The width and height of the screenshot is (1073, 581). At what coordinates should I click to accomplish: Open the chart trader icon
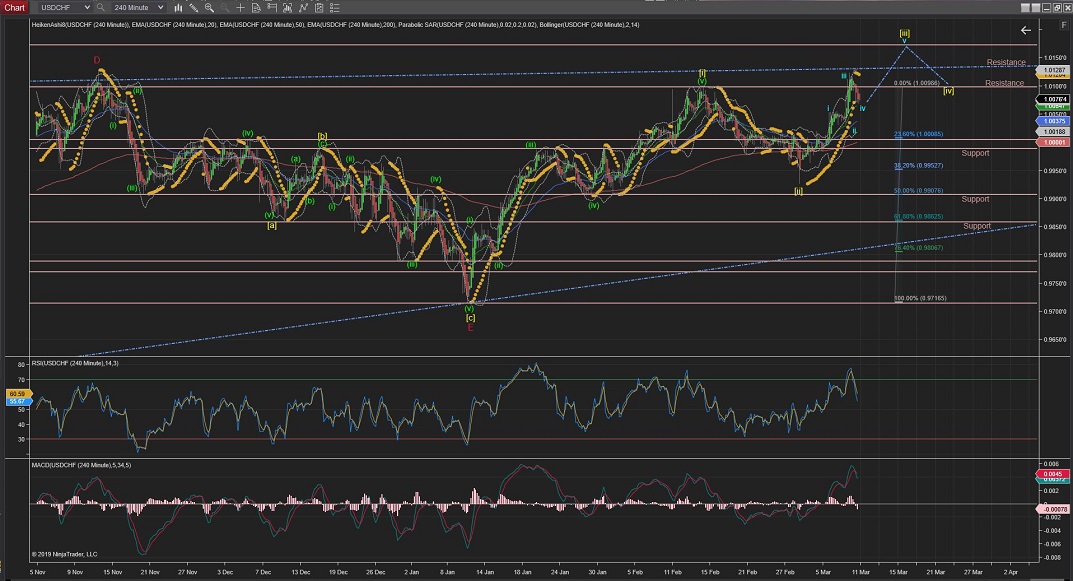[272, 8]
